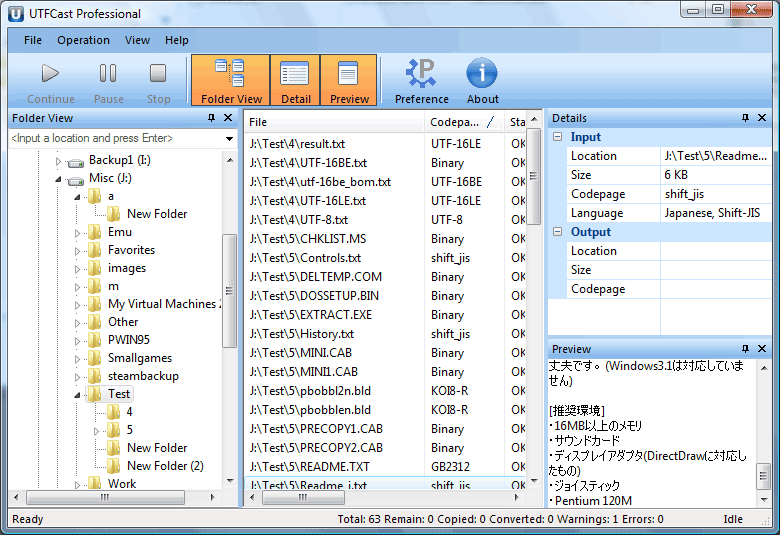
Task: Select the Other folder
Action: pyautogui.click(x=123, y=322)
